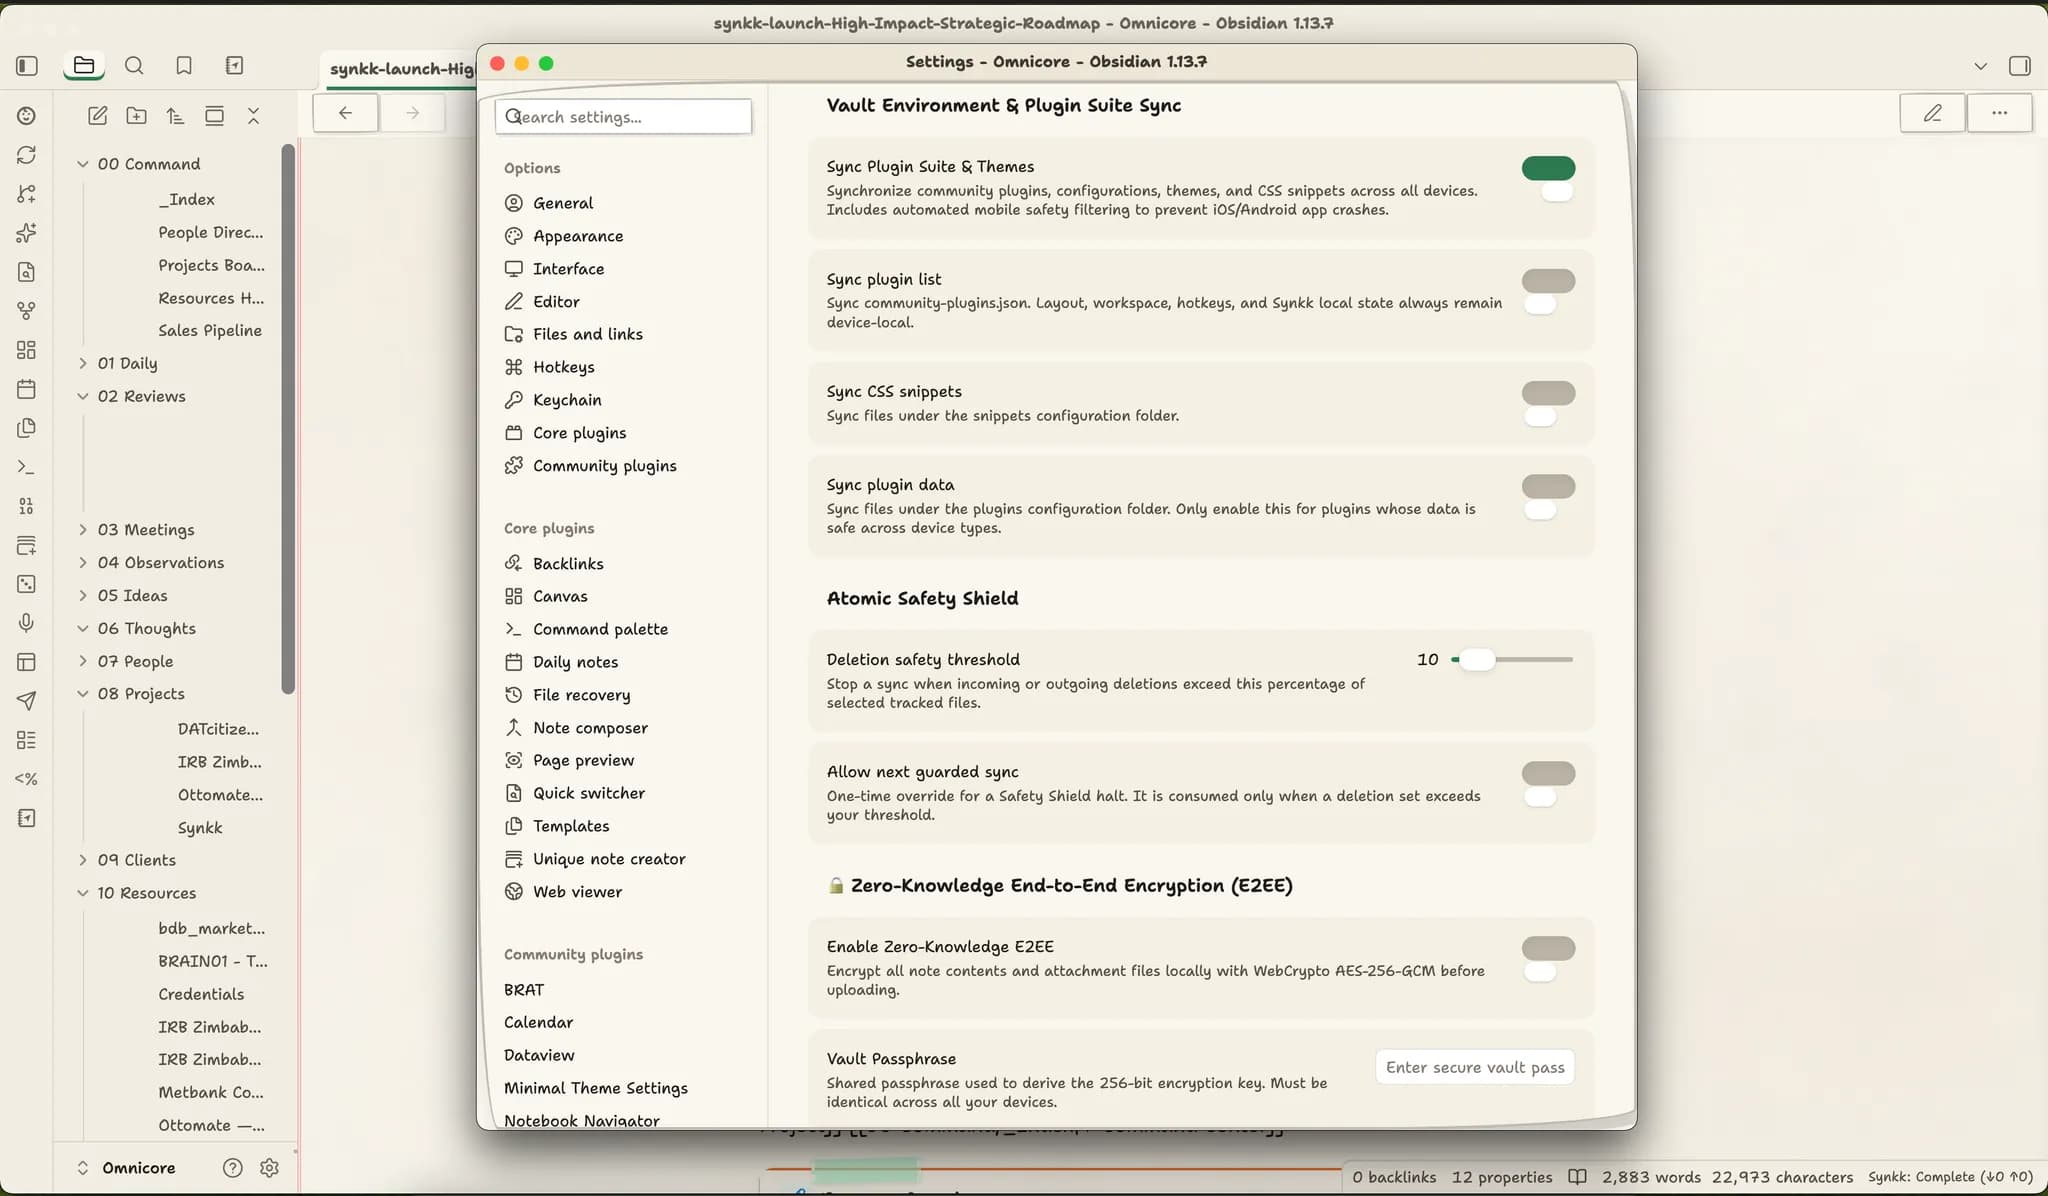Open settings gear next to Omnicore
The image size is (2048, 1196).
[269, 1168]
